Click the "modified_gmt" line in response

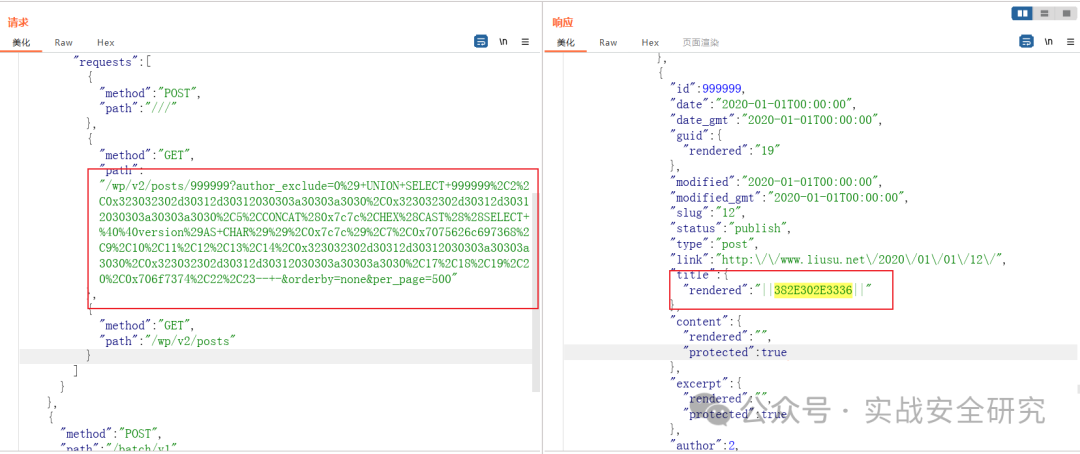tap(789, 197)
